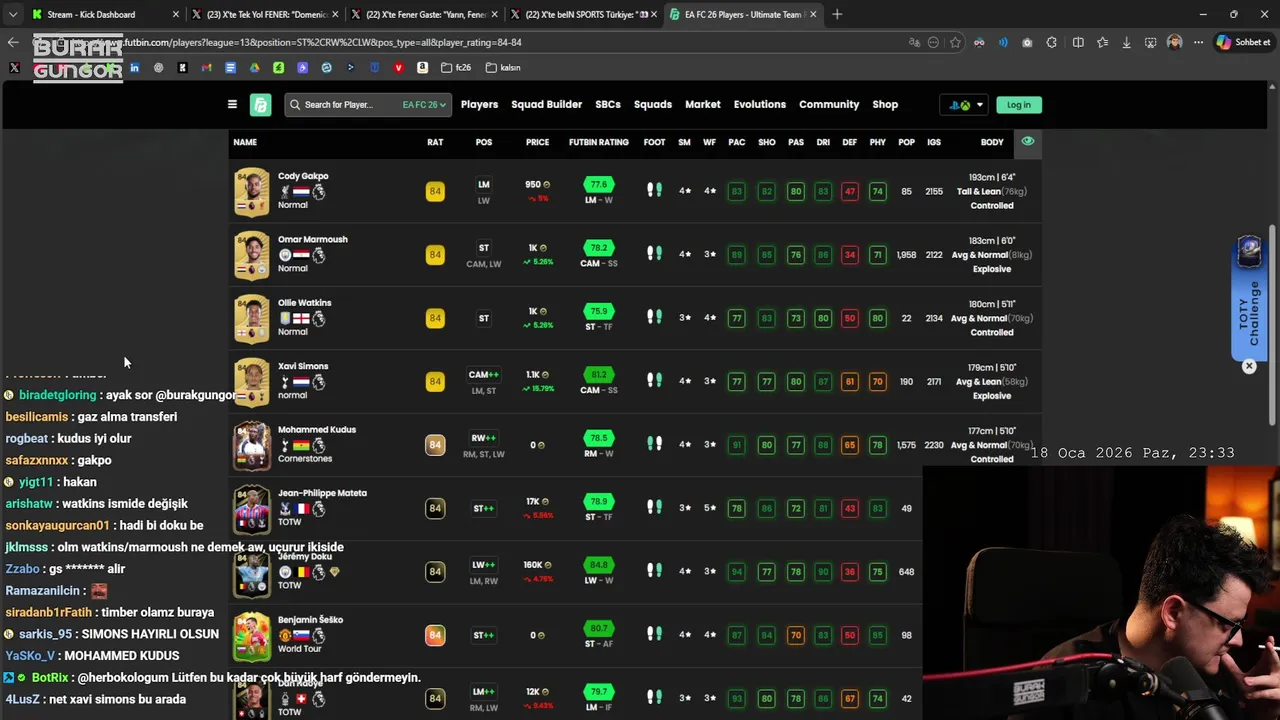Screen dimensions: 1280x720
Task: Sort the table by the RAT column
Action: click(x=435, y=142)
